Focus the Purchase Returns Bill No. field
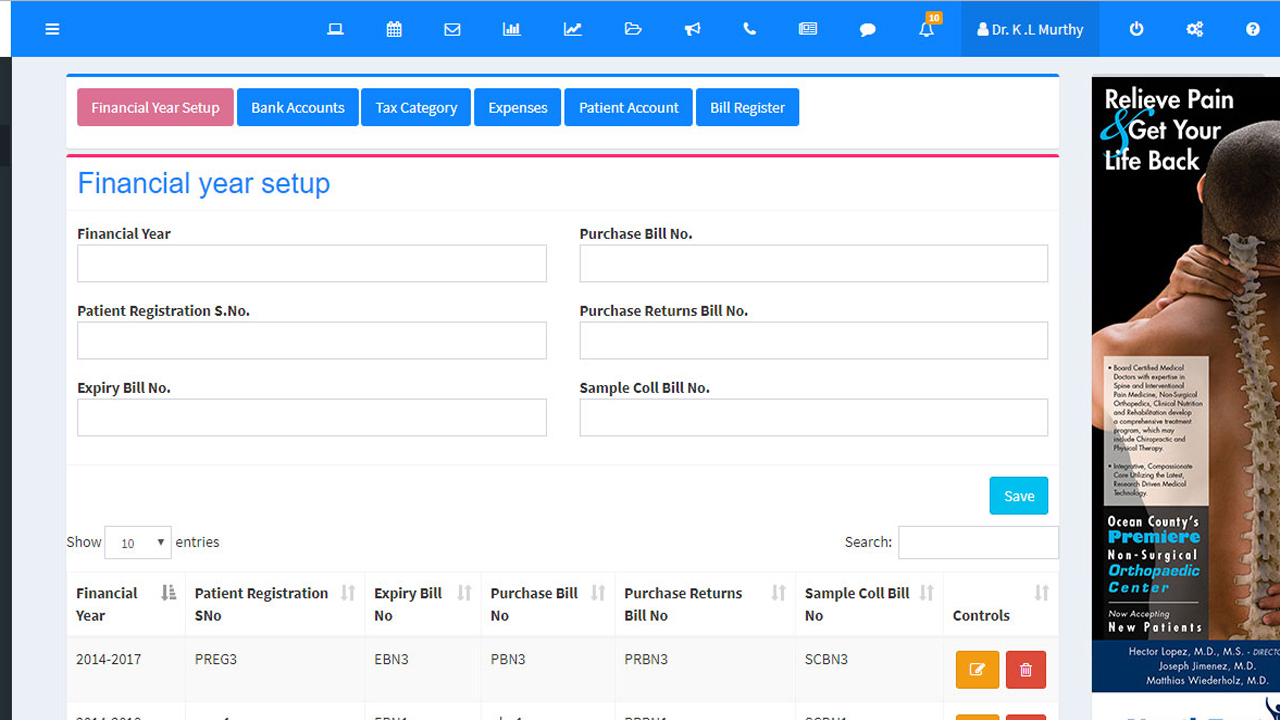1280x720 pixels. click(x=814, y=340)
